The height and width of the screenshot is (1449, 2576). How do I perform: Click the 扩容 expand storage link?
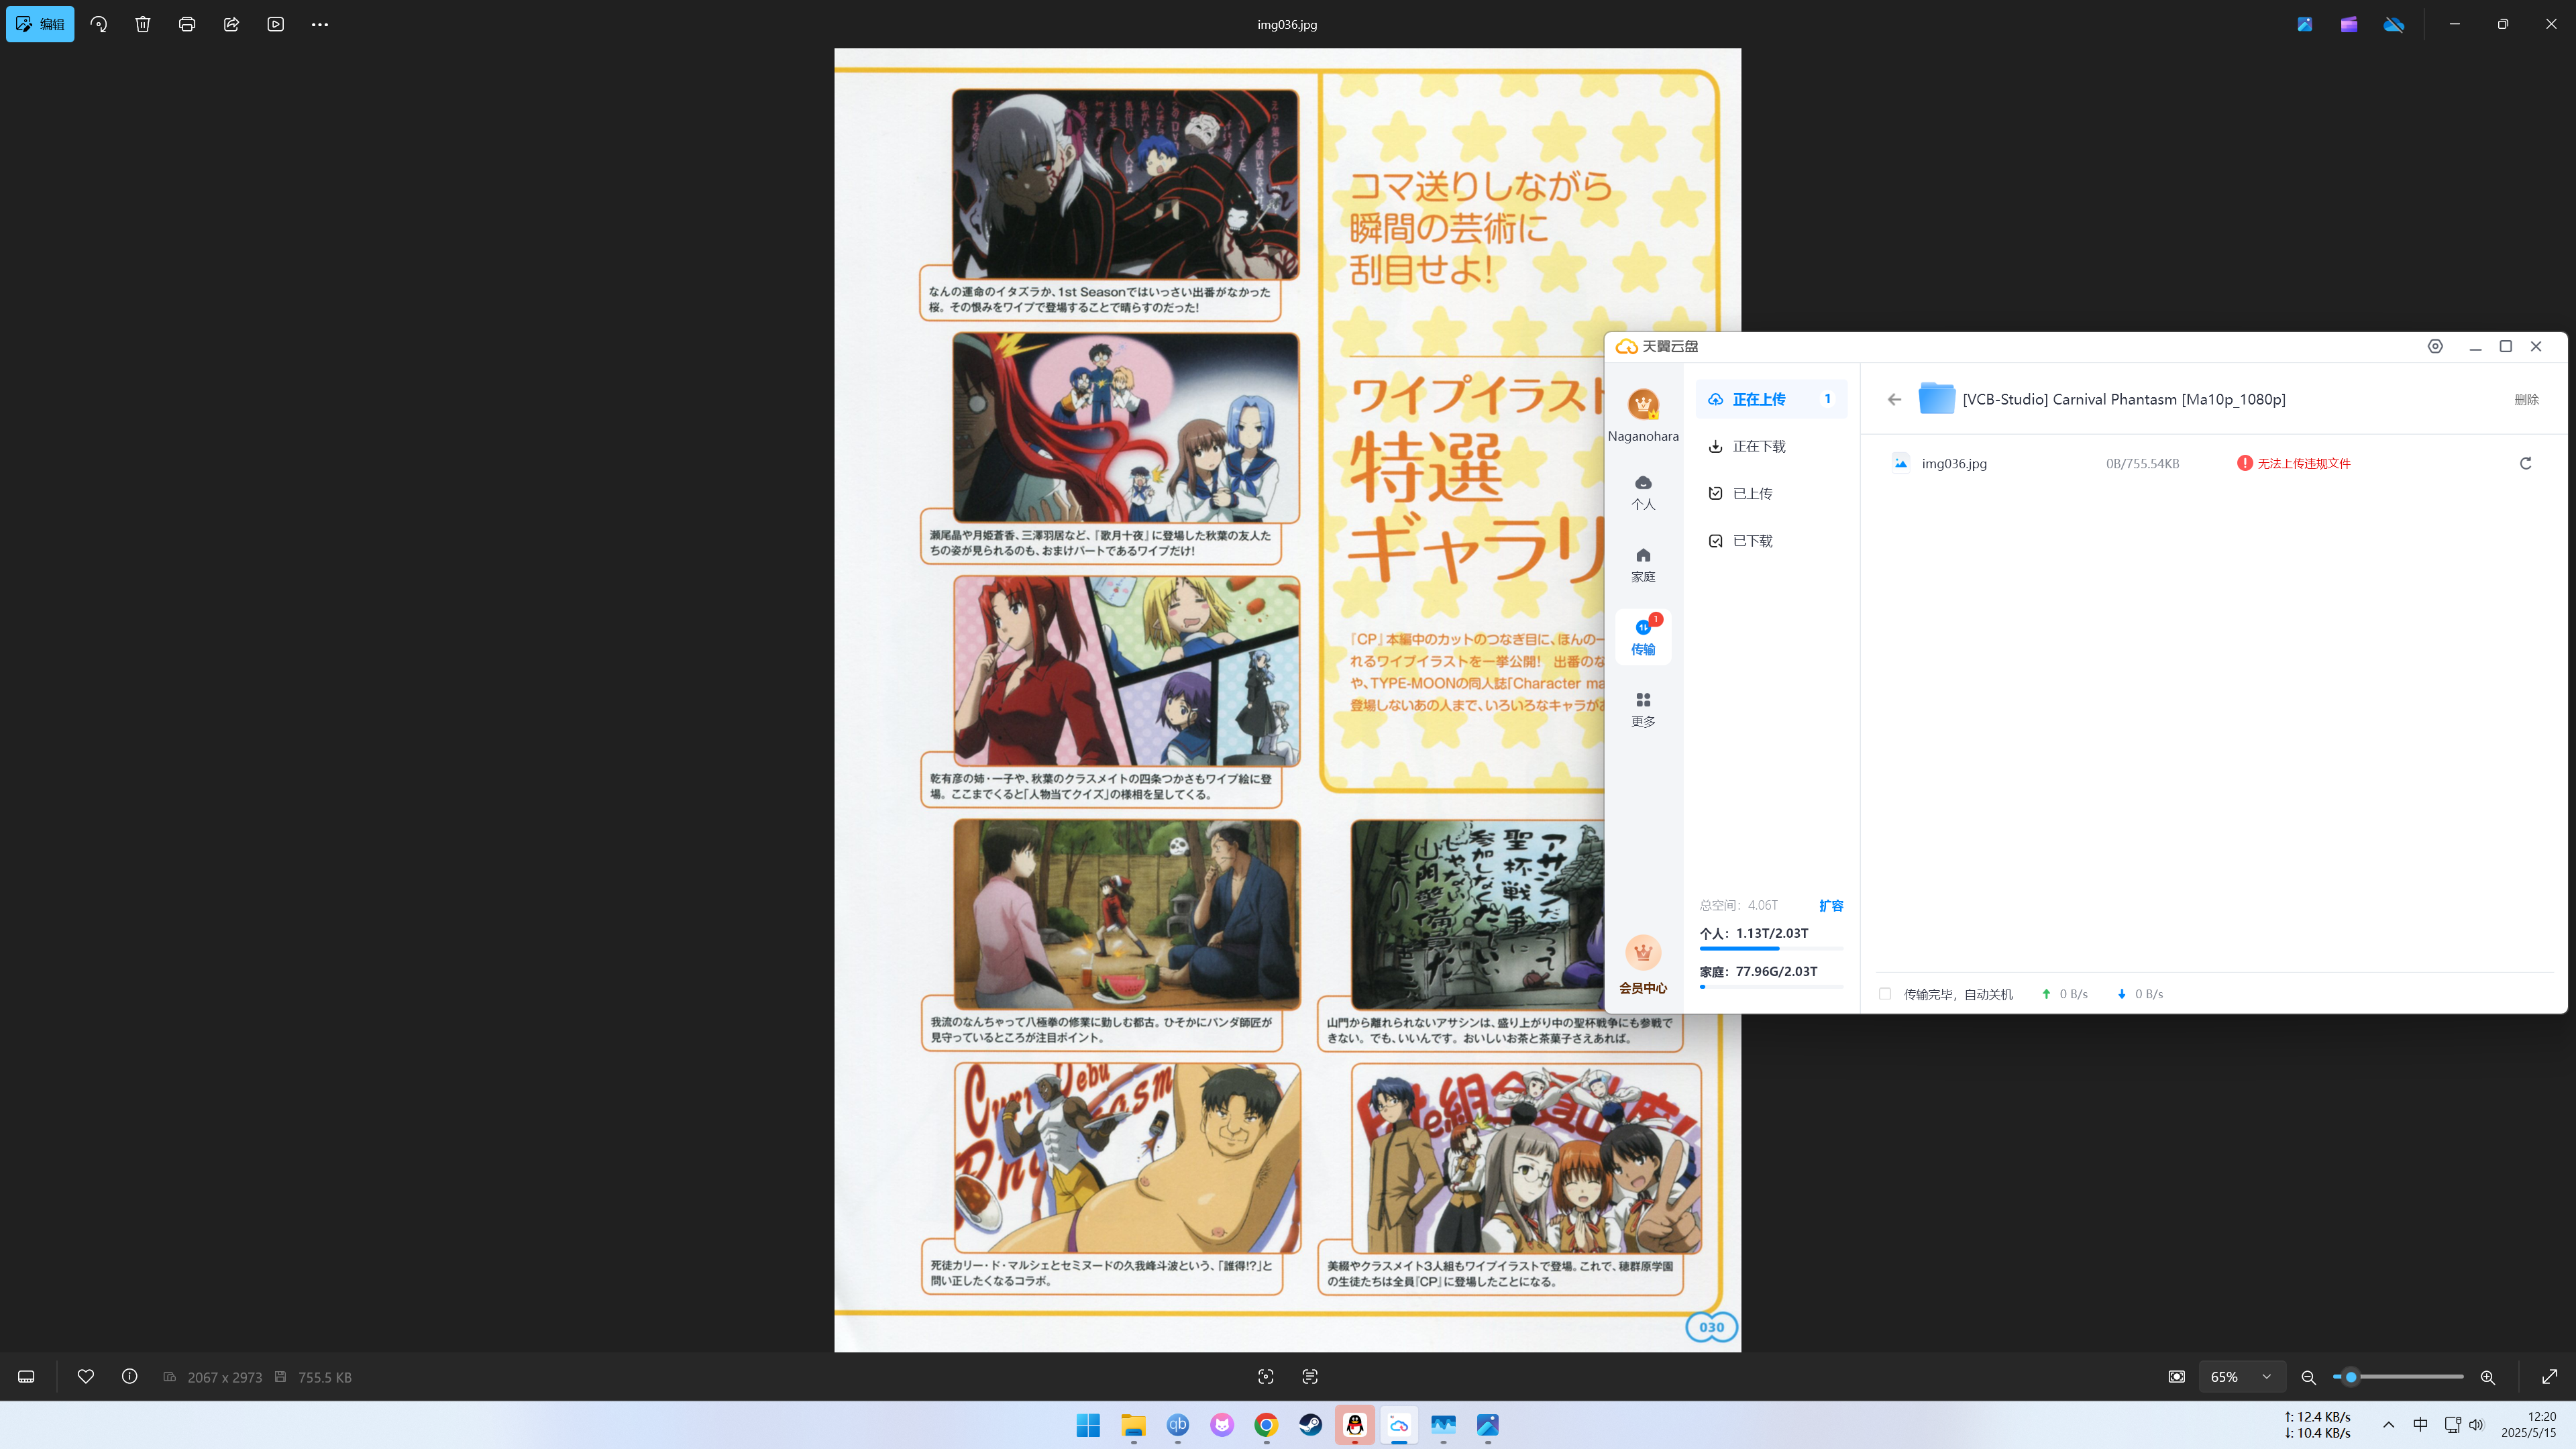point(1831,906)
